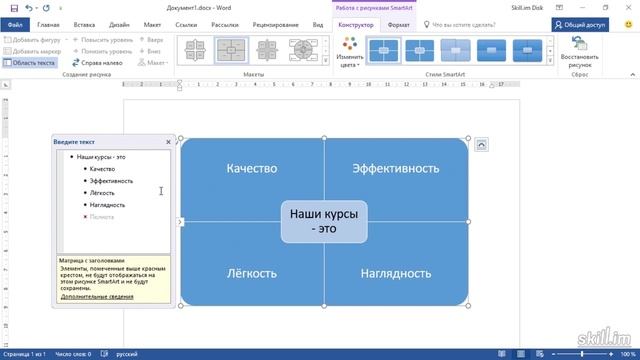This screenshot has height=360, width=640.
Task: Toggle Справа налево direction
Action: [97, 63]
